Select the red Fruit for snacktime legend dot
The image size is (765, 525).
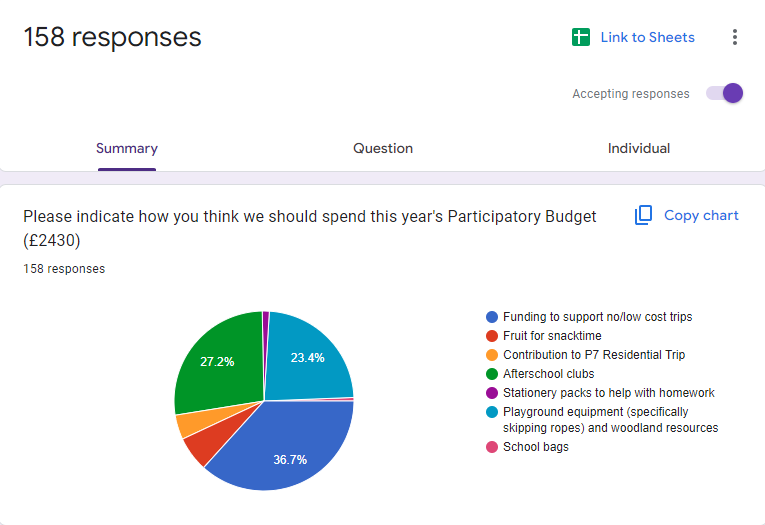pos(491,336)
